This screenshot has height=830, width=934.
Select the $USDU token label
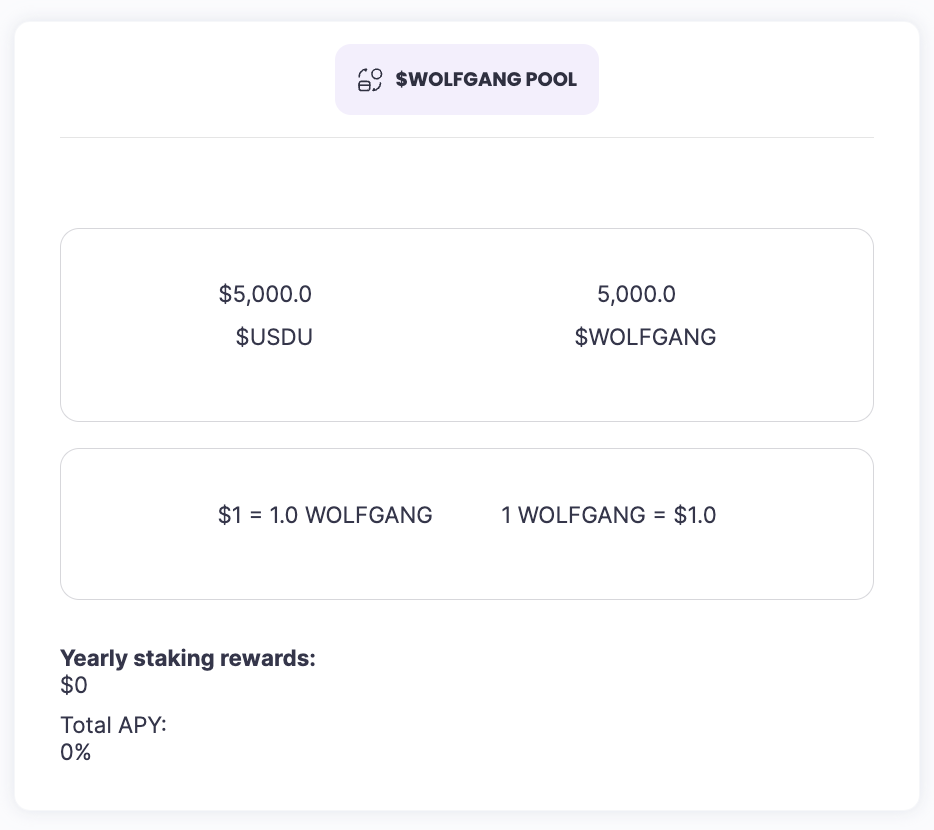click(274, 337)
